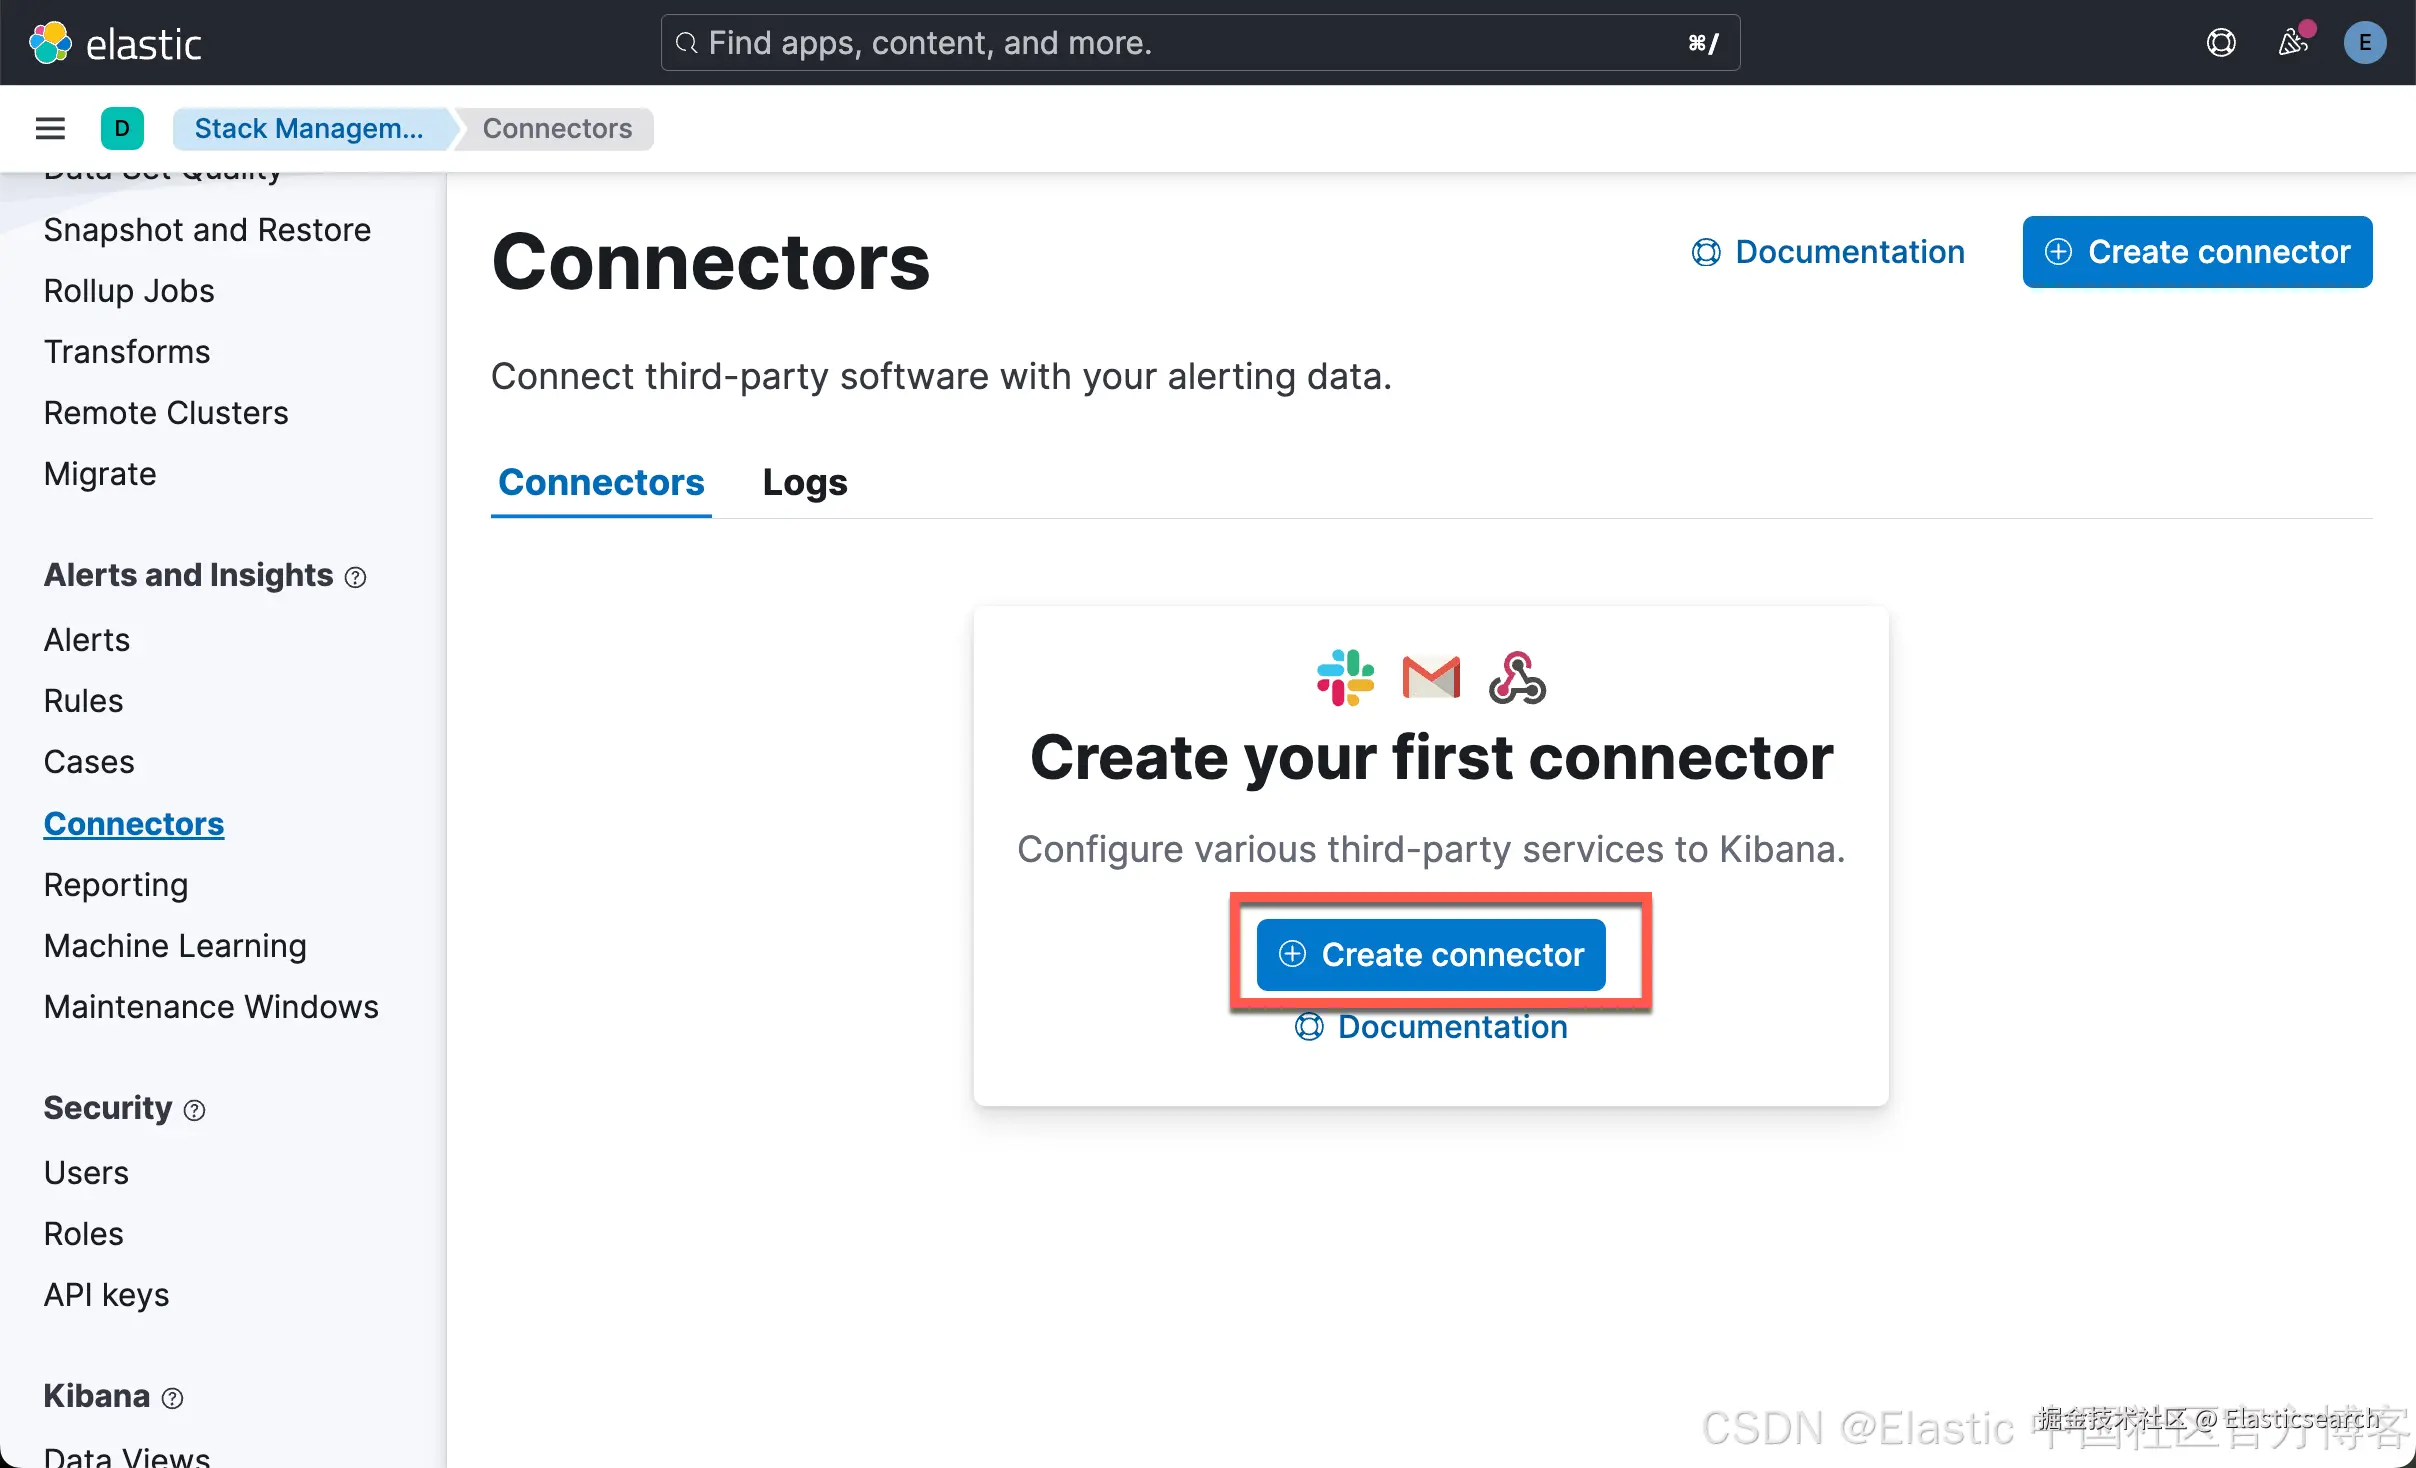Screen dimensions: 2416x1468
Task: Click help icon beside Security heading
Action: pyautogui.click(x=195, y=1110)
